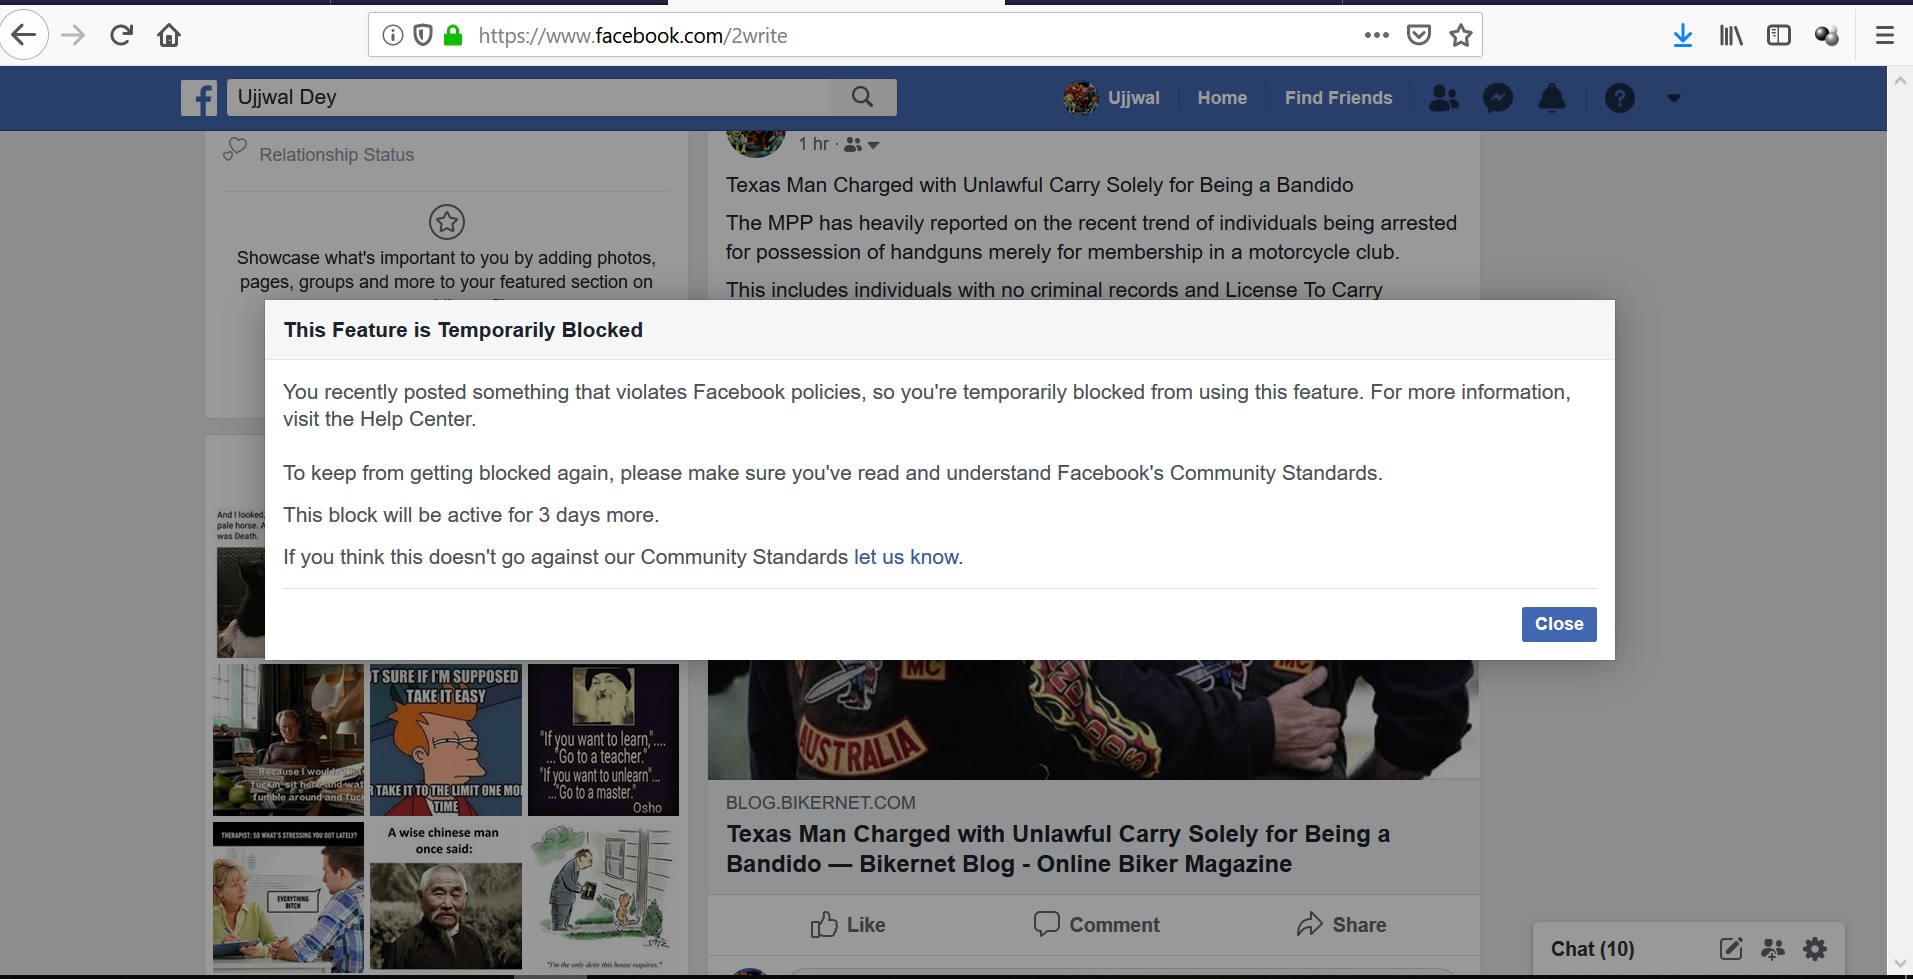Click the 1 hr post timestamp

point(813,144)
